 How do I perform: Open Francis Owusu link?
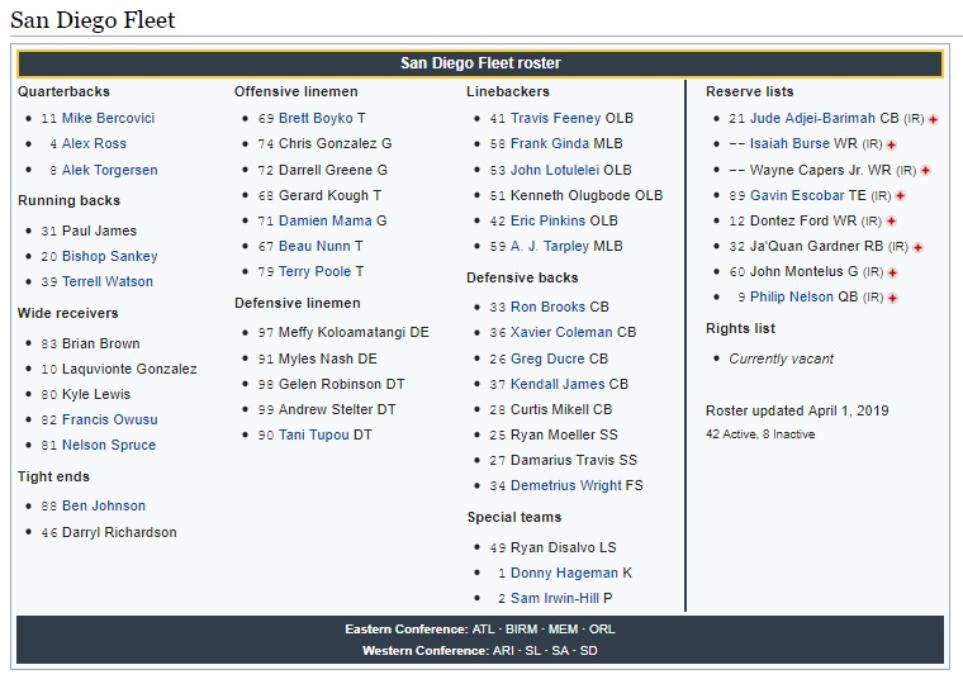(109, 420)
